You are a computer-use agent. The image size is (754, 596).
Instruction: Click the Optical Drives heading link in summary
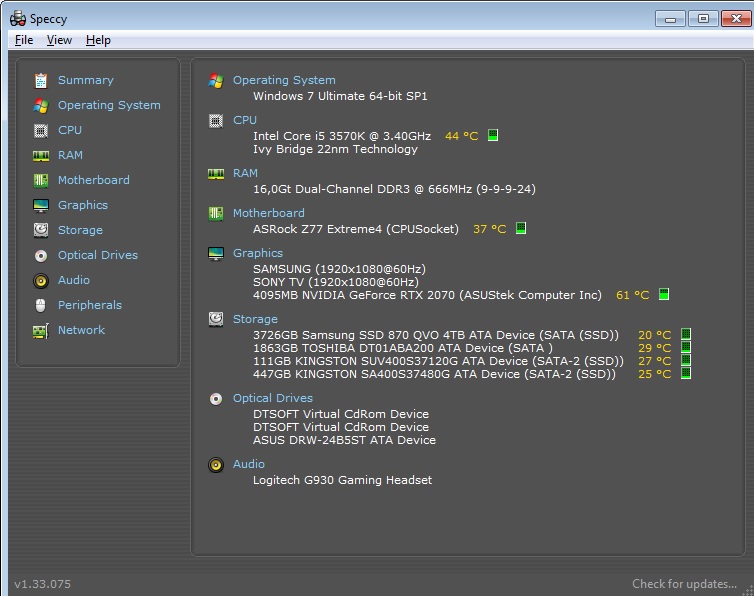(x=273, y=398)
